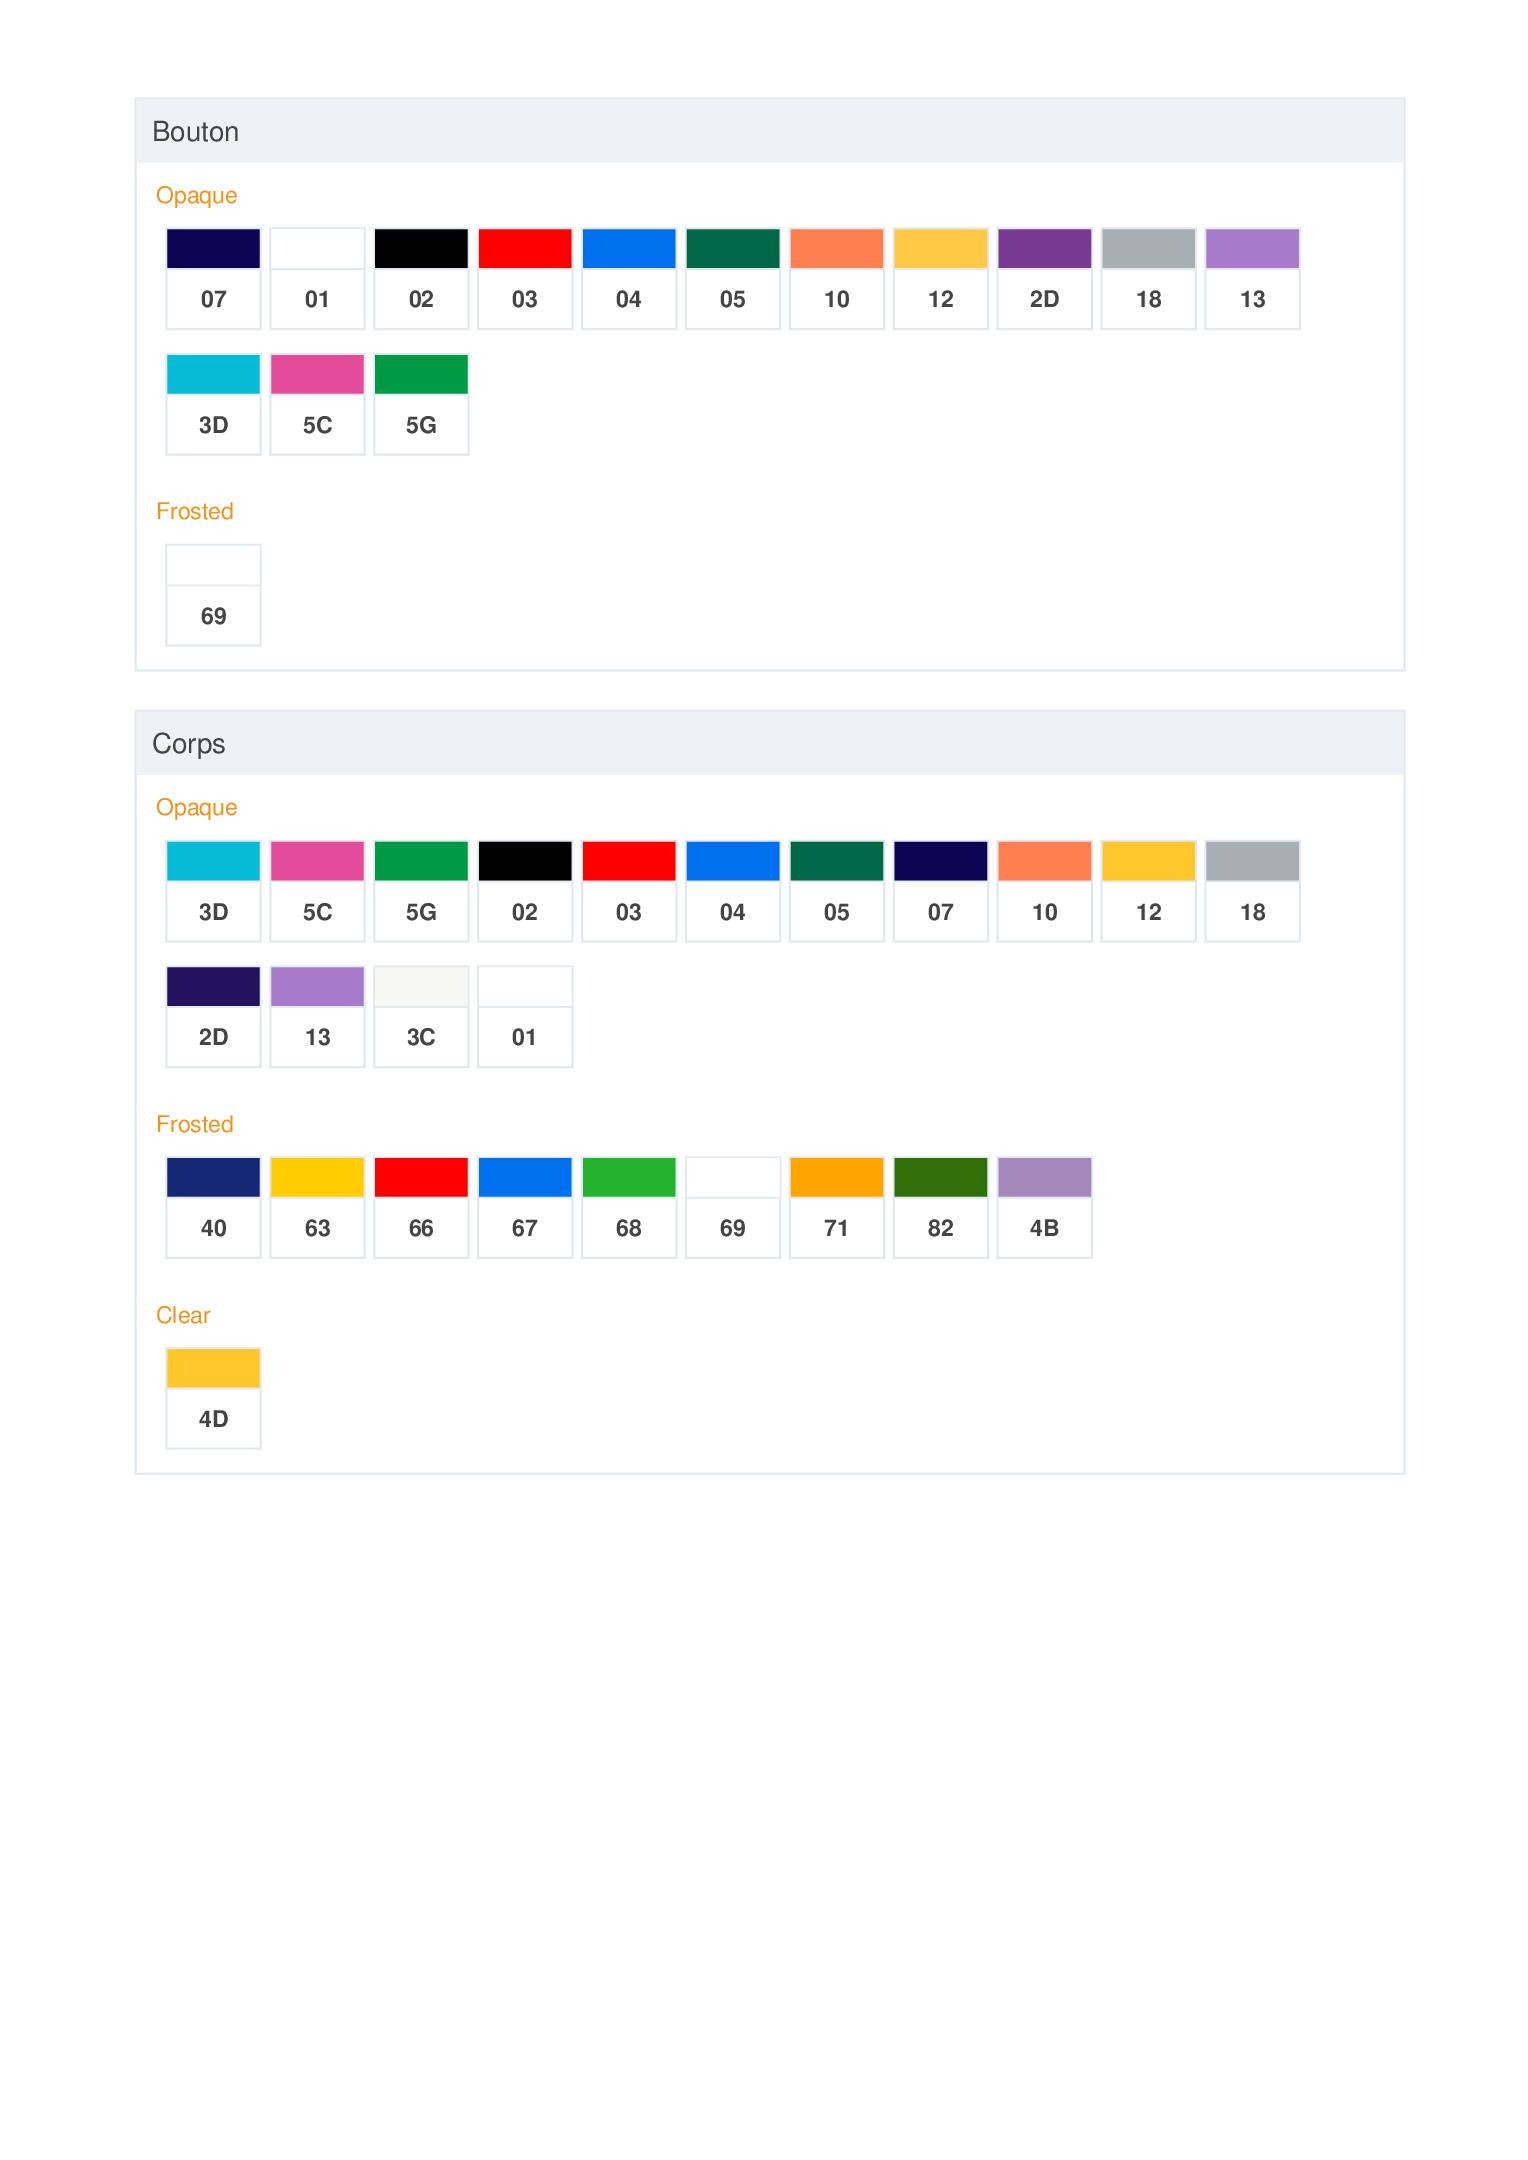This screenshot has width=1528, height=2160.
Task: Click lilac swatch 13 in Corps Opaque
Action: [x=317, y=1016]
